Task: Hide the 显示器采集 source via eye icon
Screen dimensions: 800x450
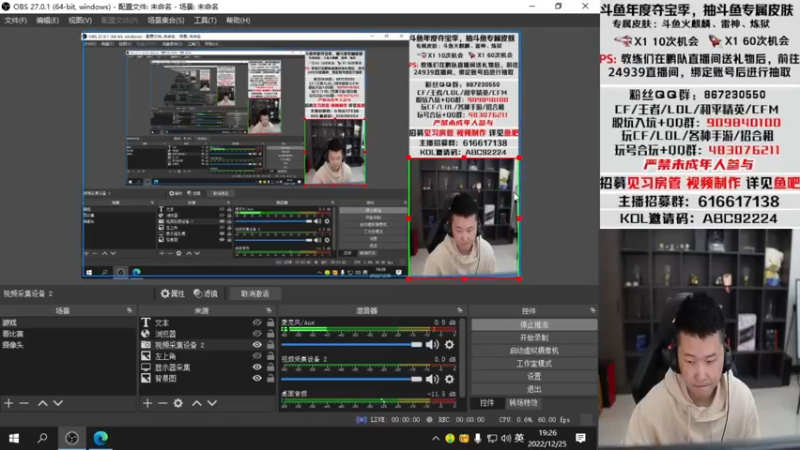Action: (x=257, y=367)
